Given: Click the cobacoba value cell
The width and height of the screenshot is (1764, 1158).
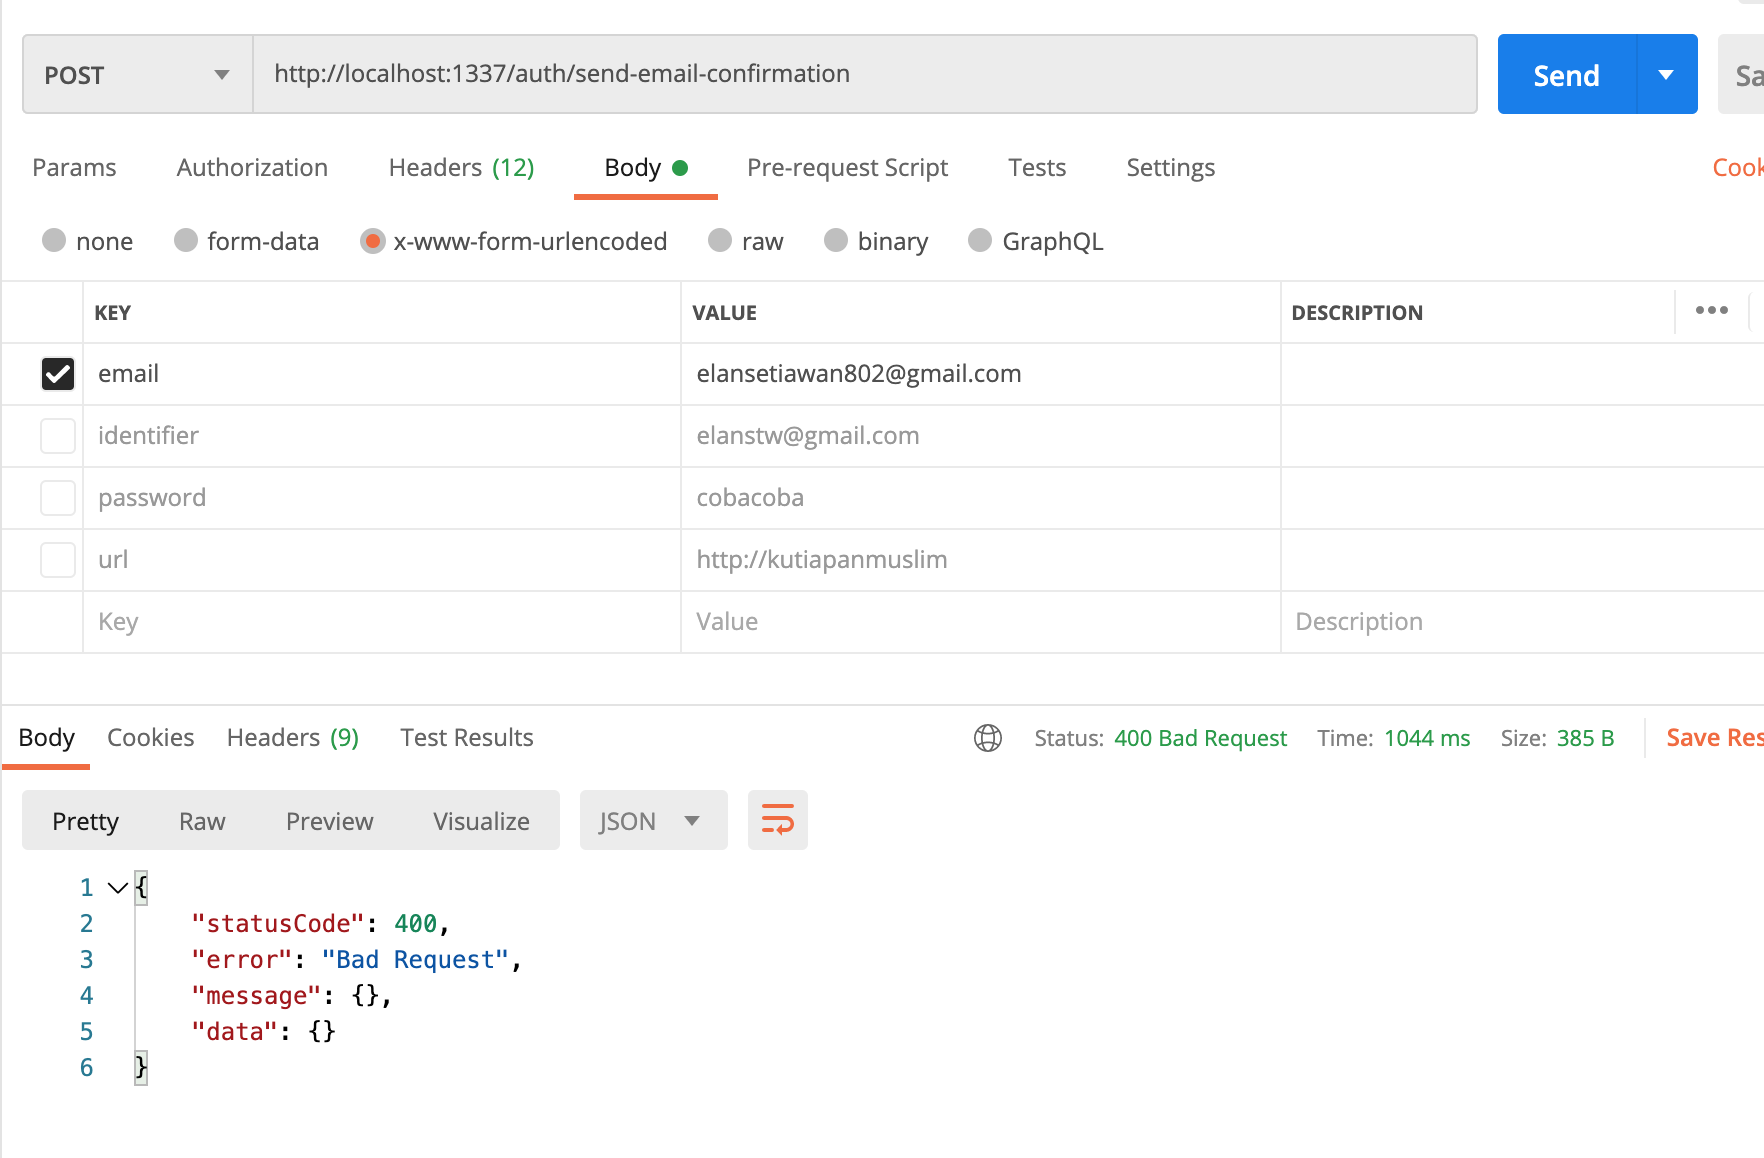Looking at the screenshot, I should [x=981, y=498].
